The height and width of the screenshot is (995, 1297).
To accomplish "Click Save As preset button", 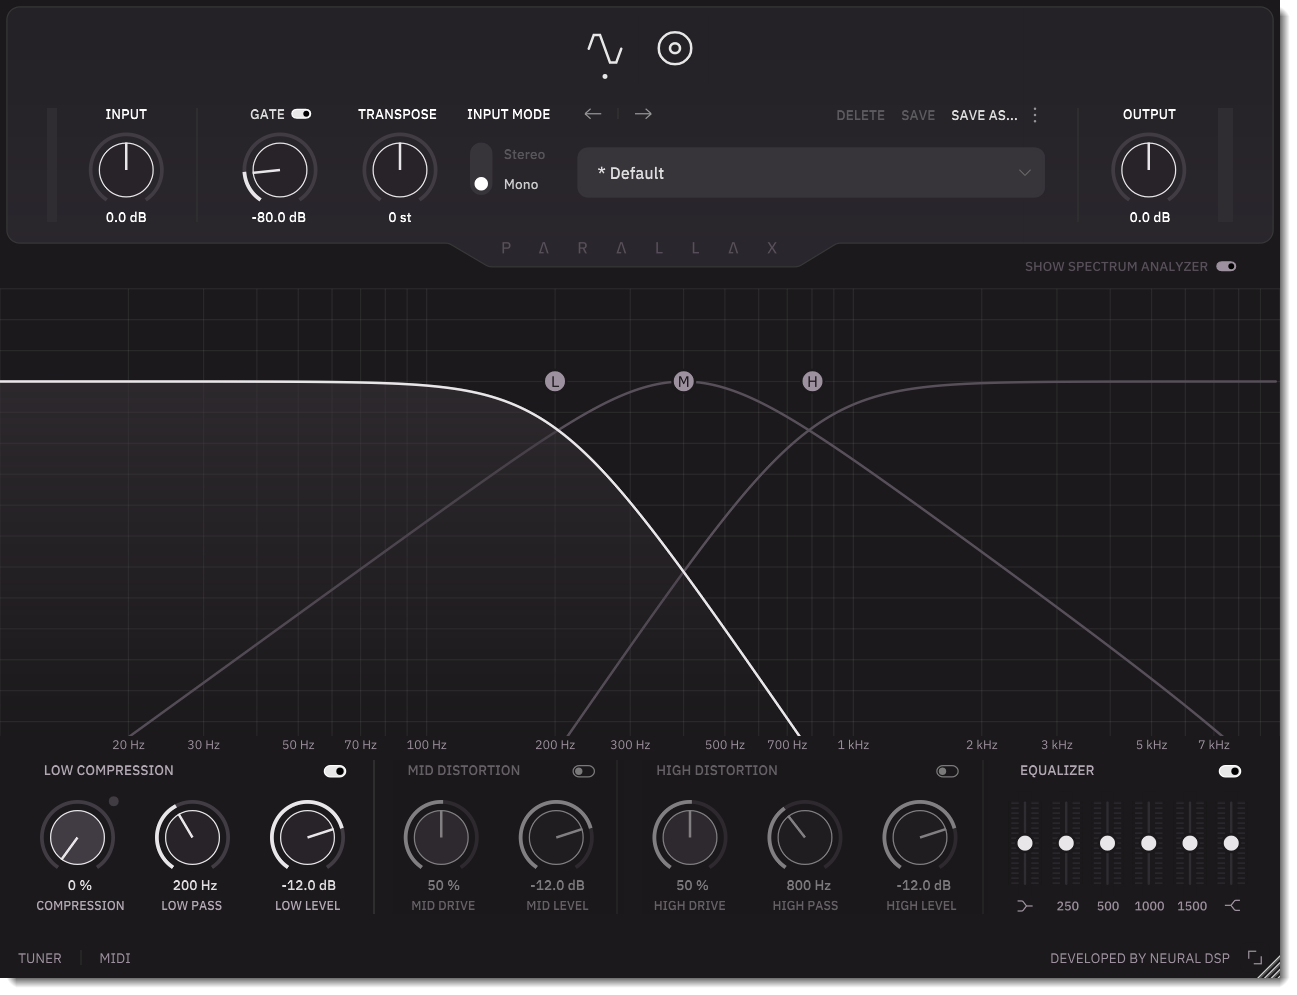I will (x=984, y=115).
